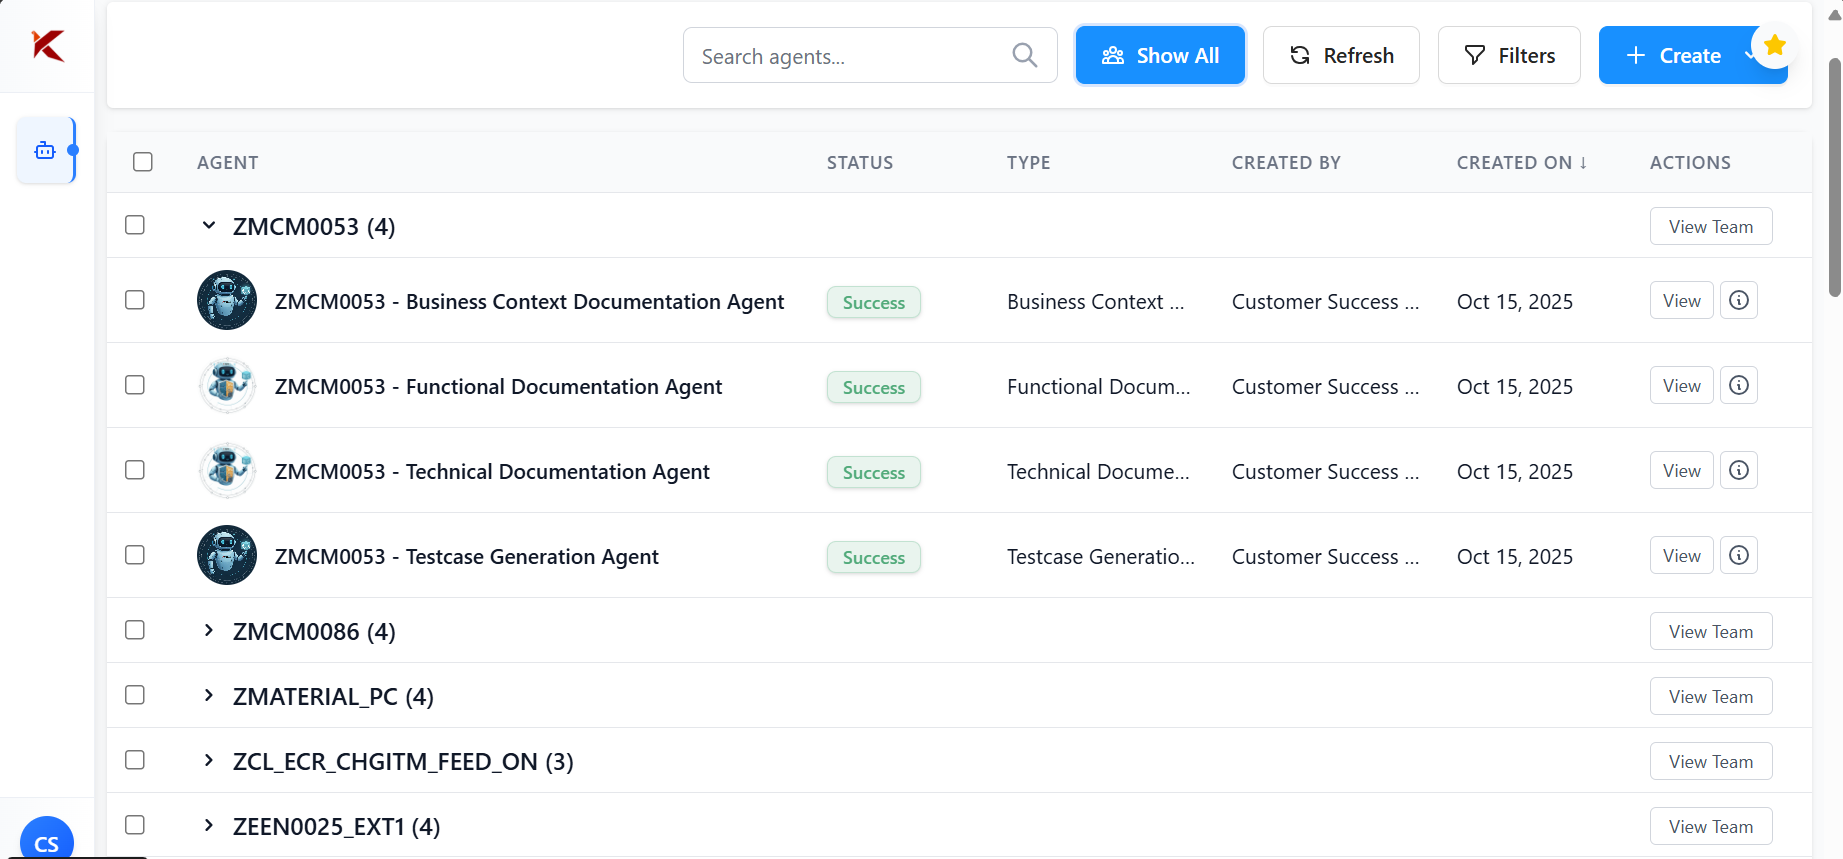The height and width of the screenshot is (859, 1843).
Task: Click the red K logo icon
Action: (x=47, y=45)
